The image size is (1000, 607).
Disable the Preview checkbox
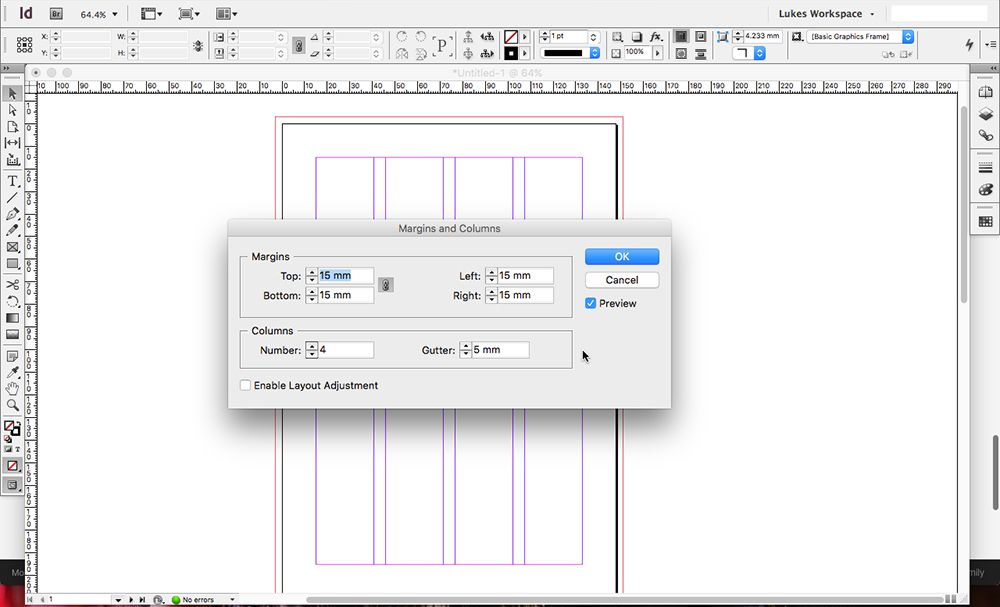click(x=590, y=303)
